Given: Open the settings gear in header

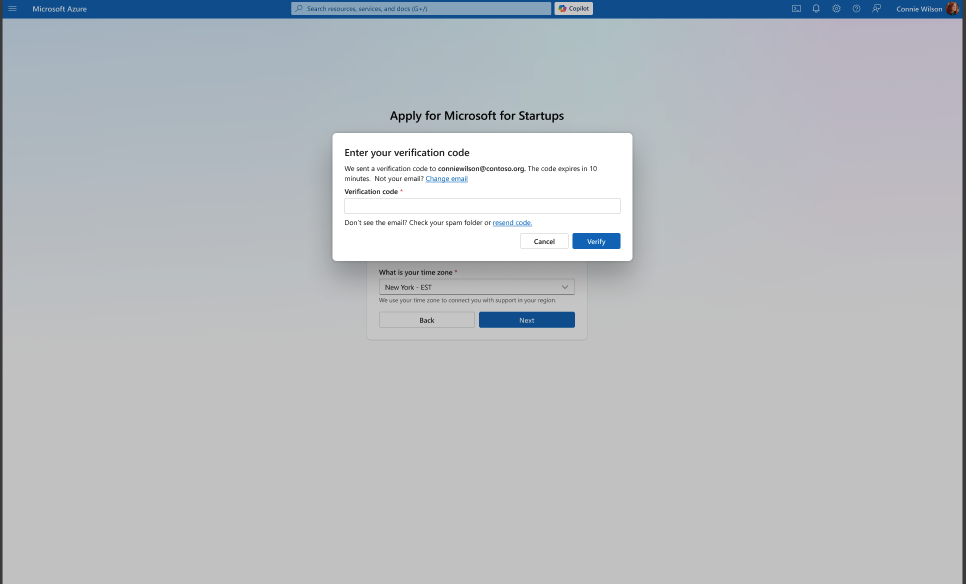Looking at the screenshot, I should (836, 9).
